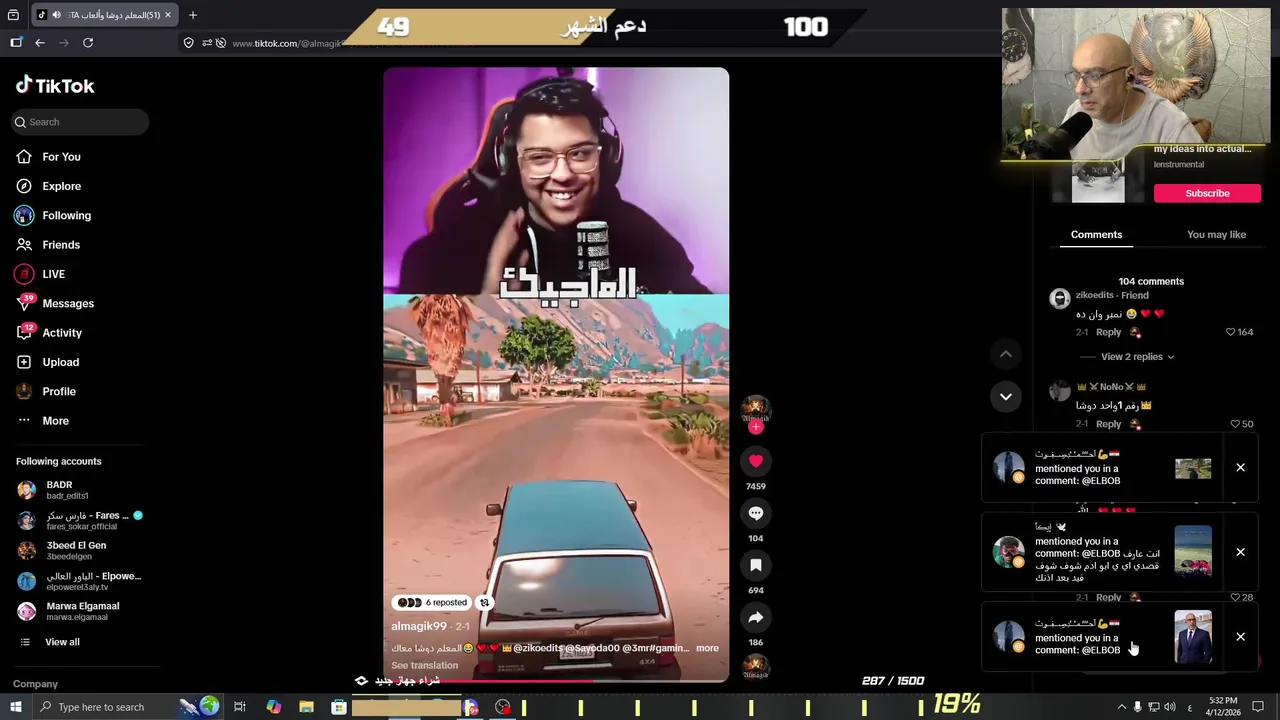
Task: Dismiss the top mention notification
Action: click(x=1240, y=467)
